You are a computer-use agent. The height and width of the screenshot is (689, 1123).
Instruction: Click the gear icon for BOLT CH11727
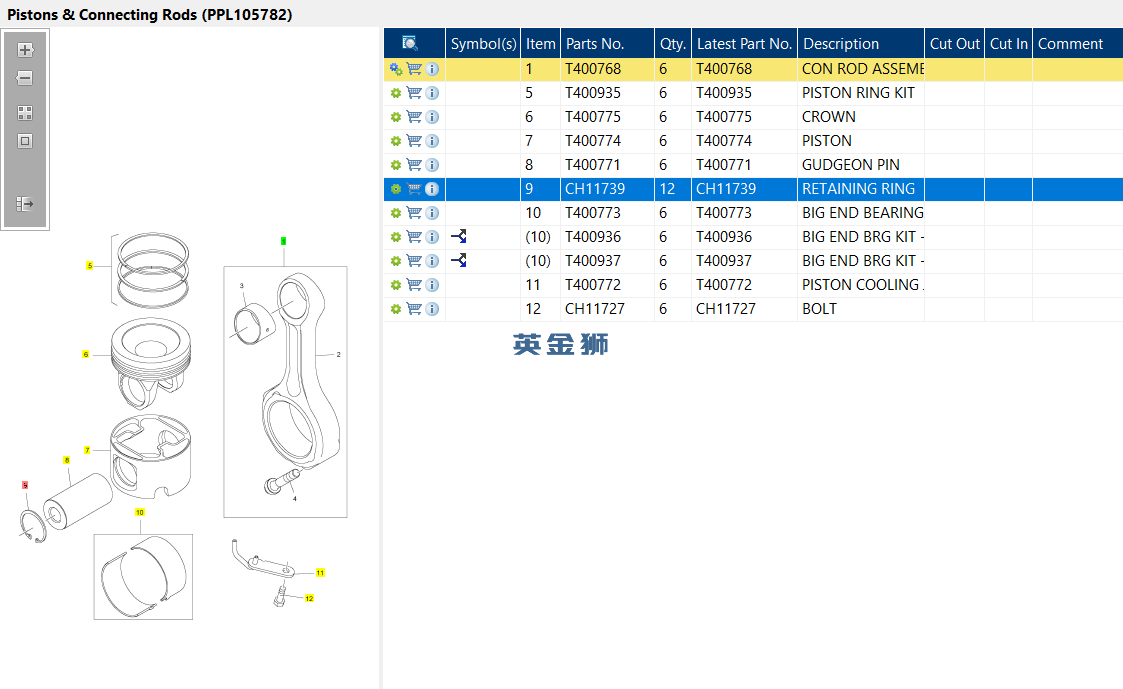pos(396,309)
